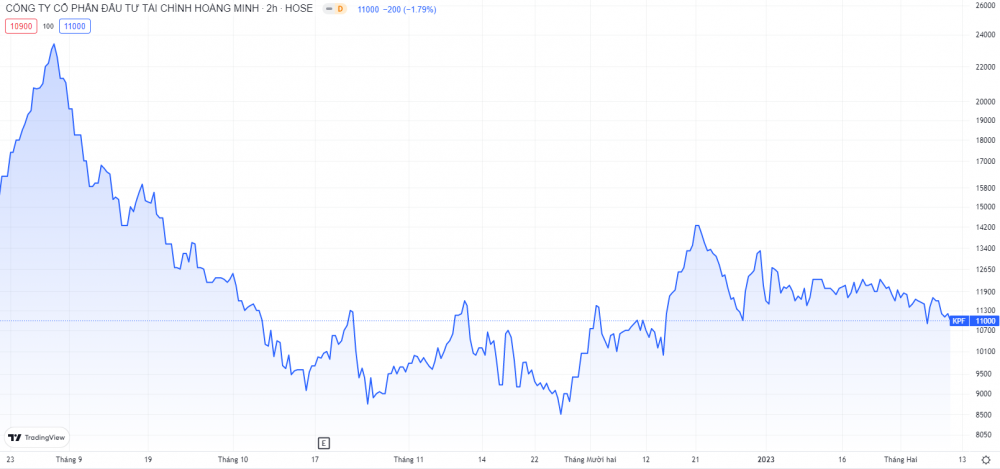Click the KPF symbol label on the price axis
This screenshot has width=1000, height=469.
959,321
